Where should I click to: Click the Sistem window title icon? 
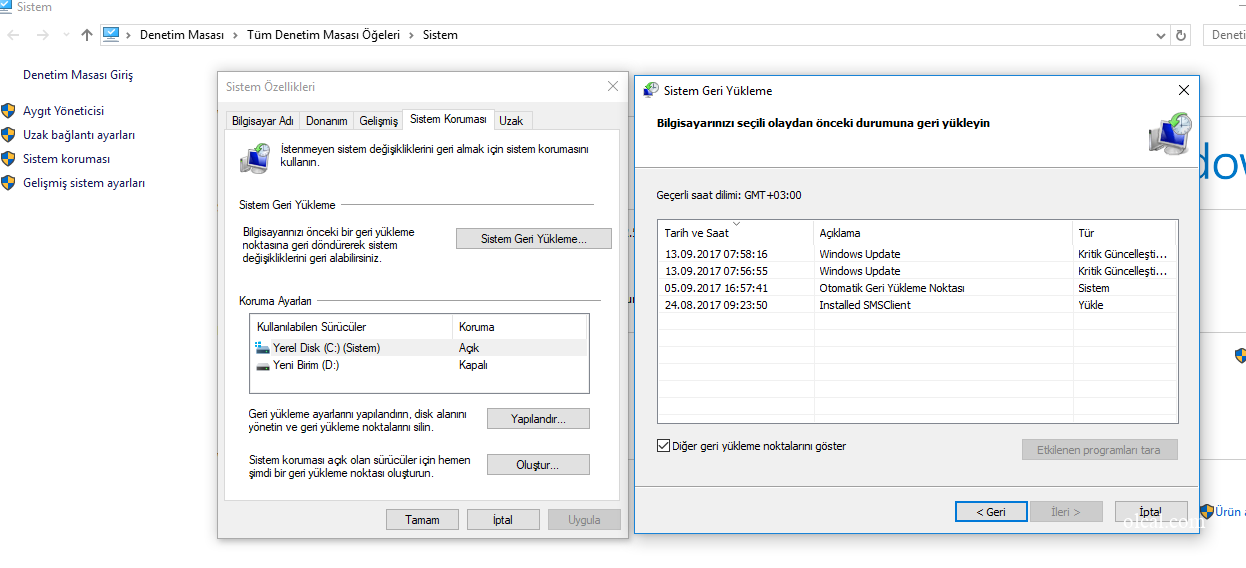pyautogui.click(x=6, y=7)
